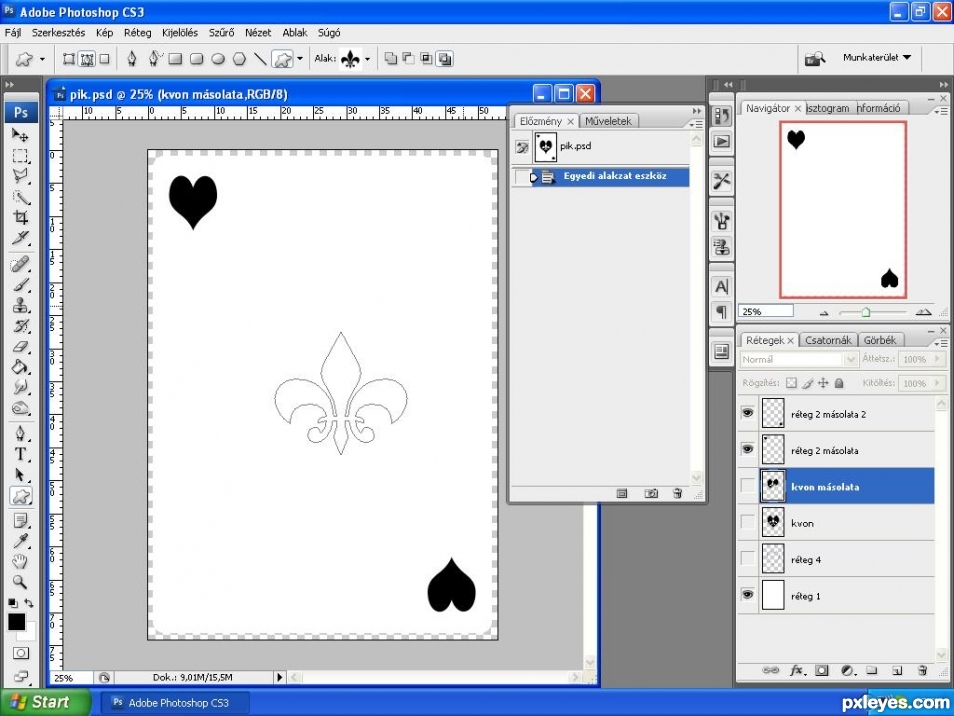The width and height of the screenshot is (954, 716).
Task: Choose Ellipse shape in options bar
Action: pos(218,59)
